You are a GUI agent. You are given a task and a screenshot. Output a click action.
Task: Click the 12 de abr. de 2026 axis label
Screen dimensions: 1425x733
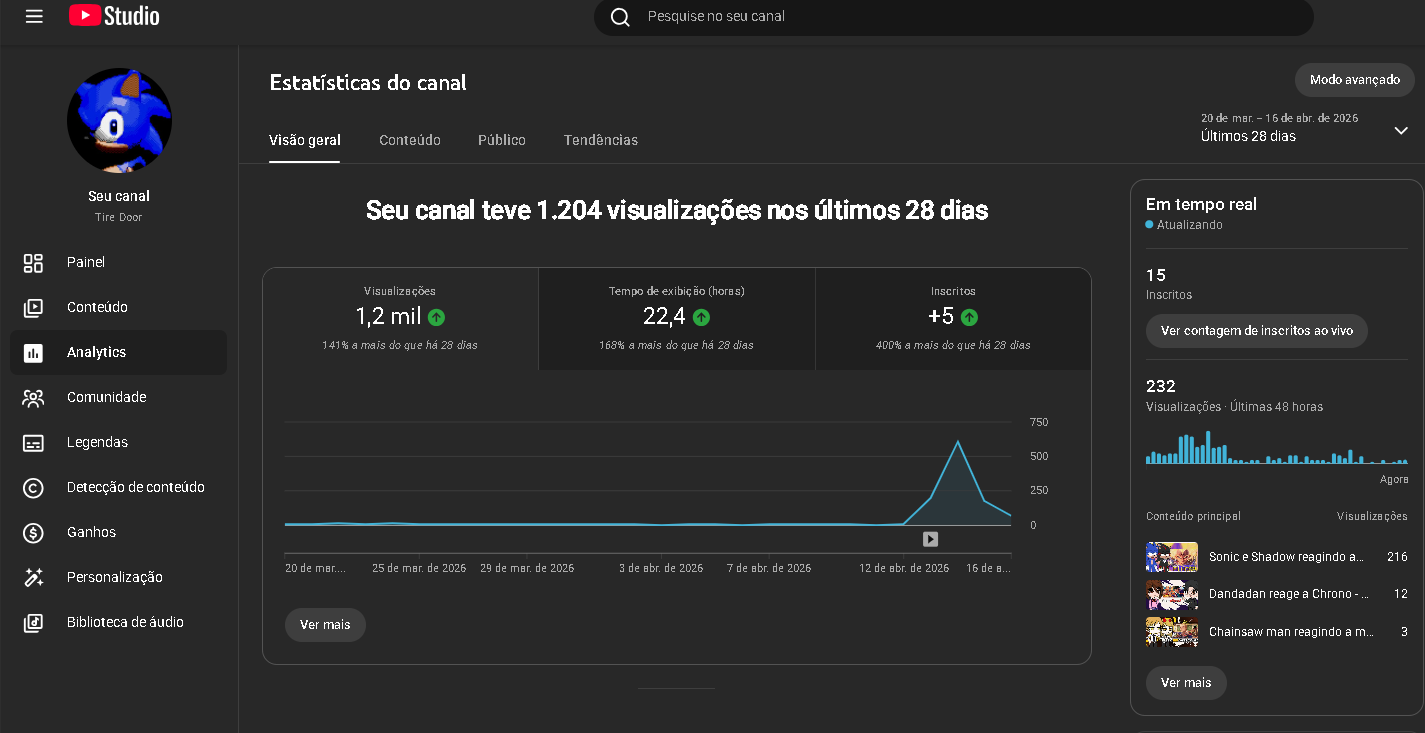[x=904, y=568]
